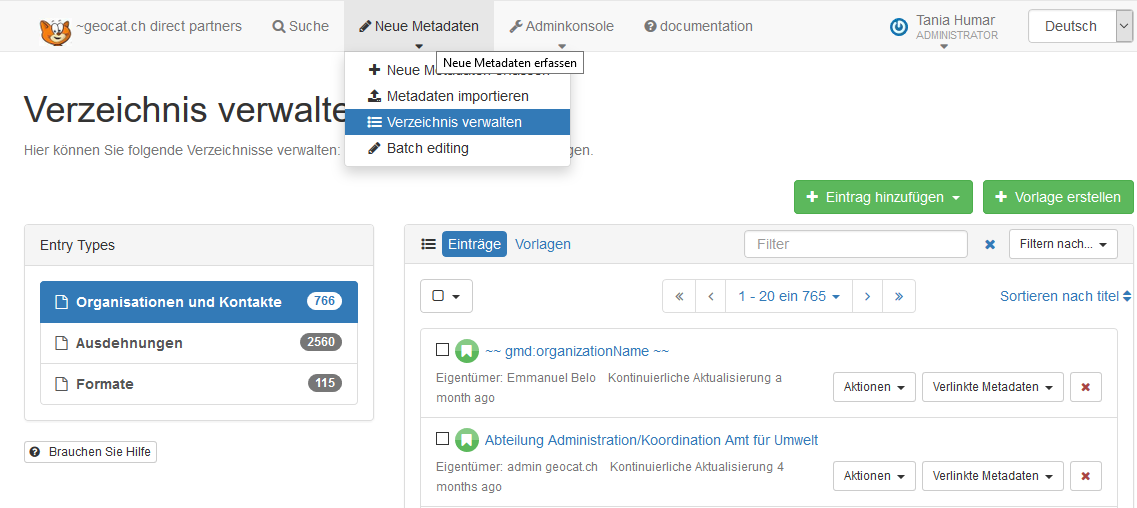Click Sortieren nach titel sort link
This screenshot has width=1137, height=508.
1065,296
